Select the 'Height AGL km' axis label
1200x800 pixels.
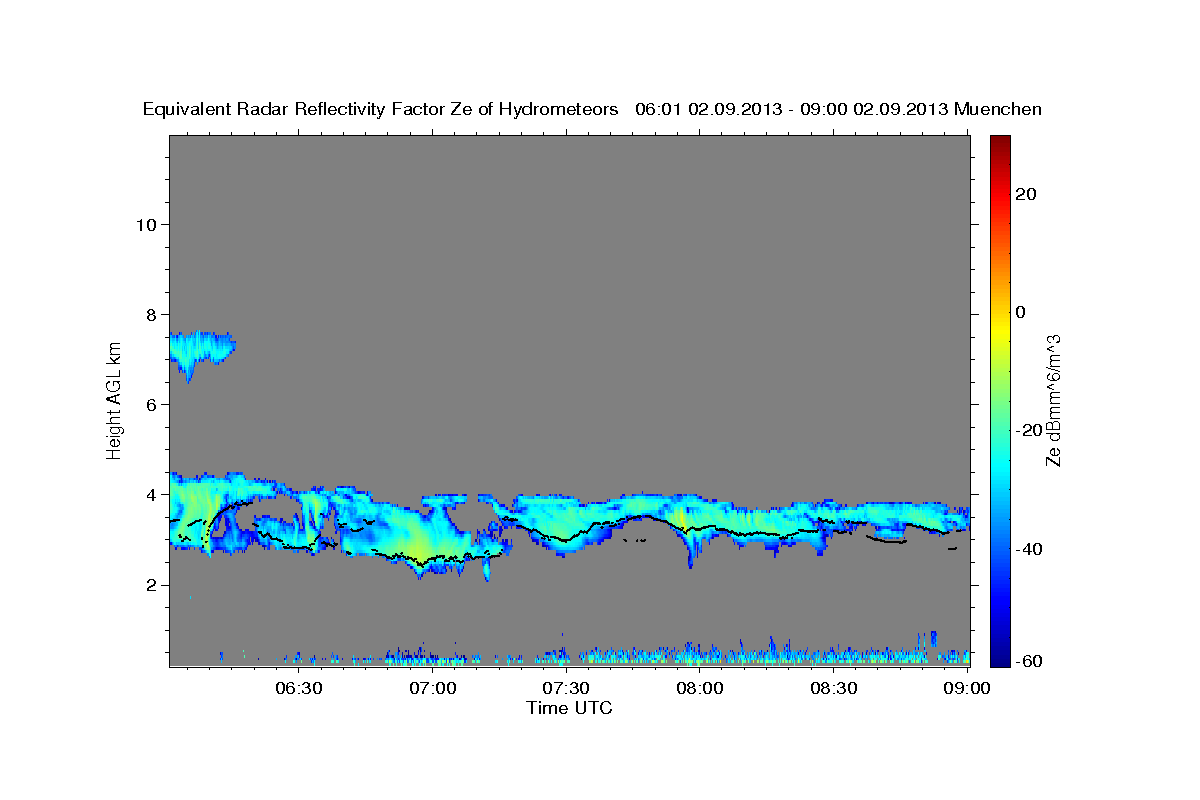click(115, 400)
